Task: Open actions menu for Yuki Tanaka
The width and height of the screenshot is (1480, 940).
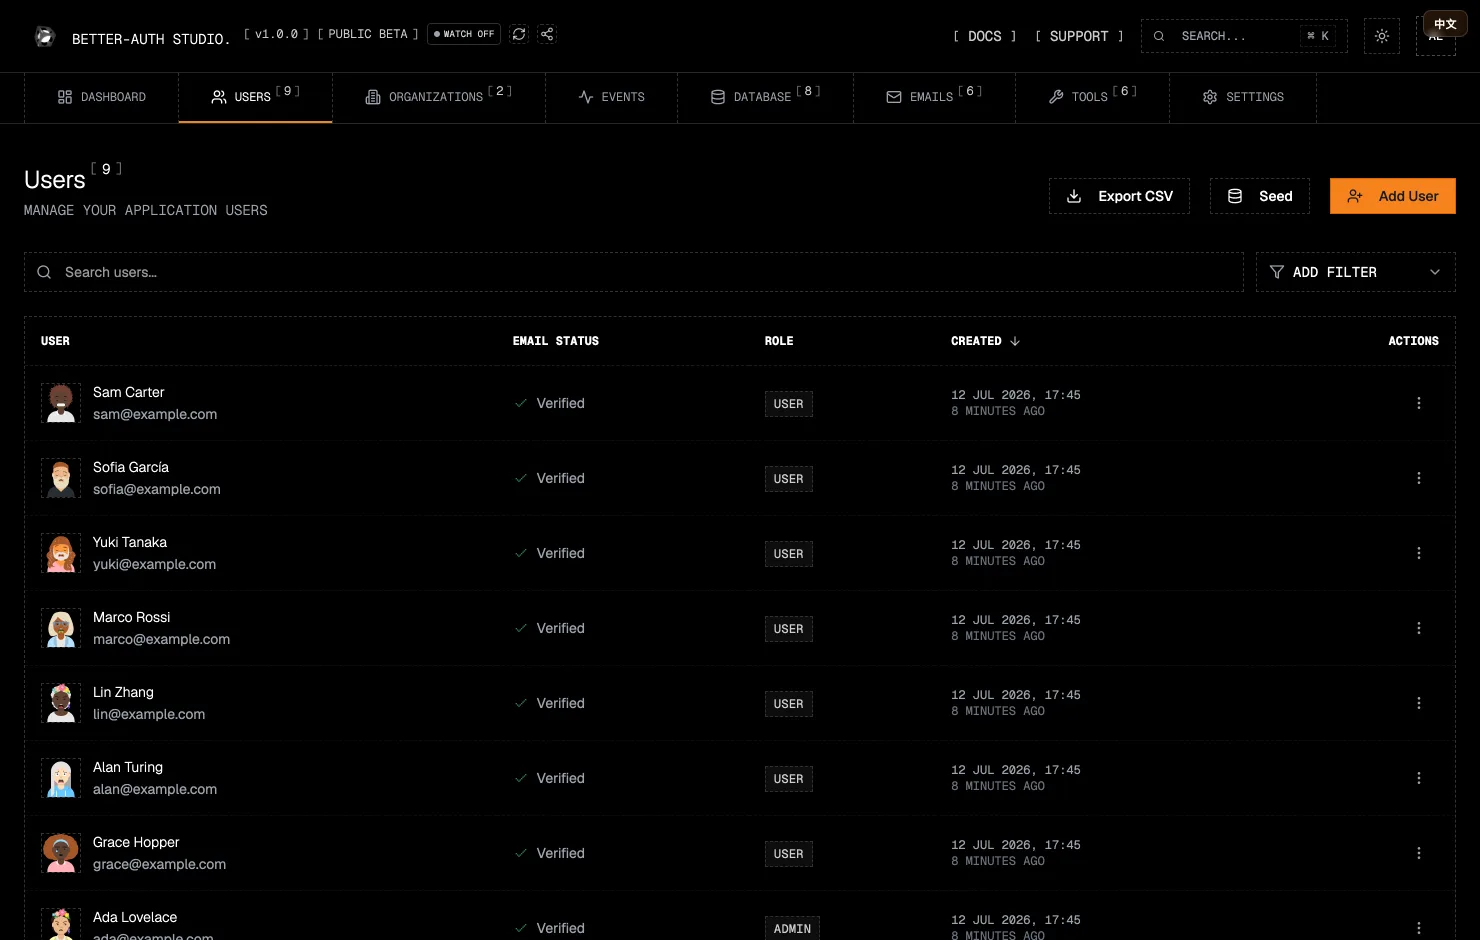Action: tap(1418, 553)
